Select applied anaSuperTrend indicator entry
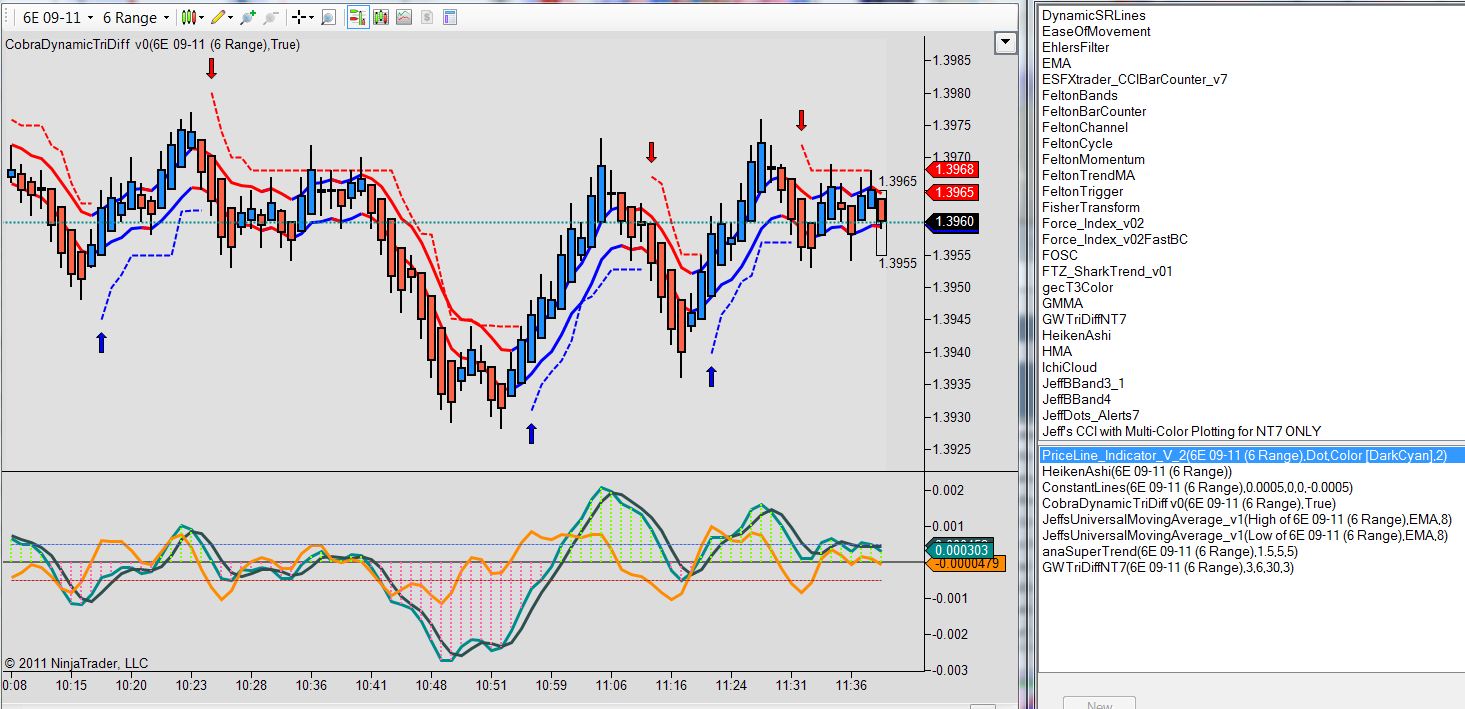This screenshot has width=1465, height=709. click(x=1170, y=551)
